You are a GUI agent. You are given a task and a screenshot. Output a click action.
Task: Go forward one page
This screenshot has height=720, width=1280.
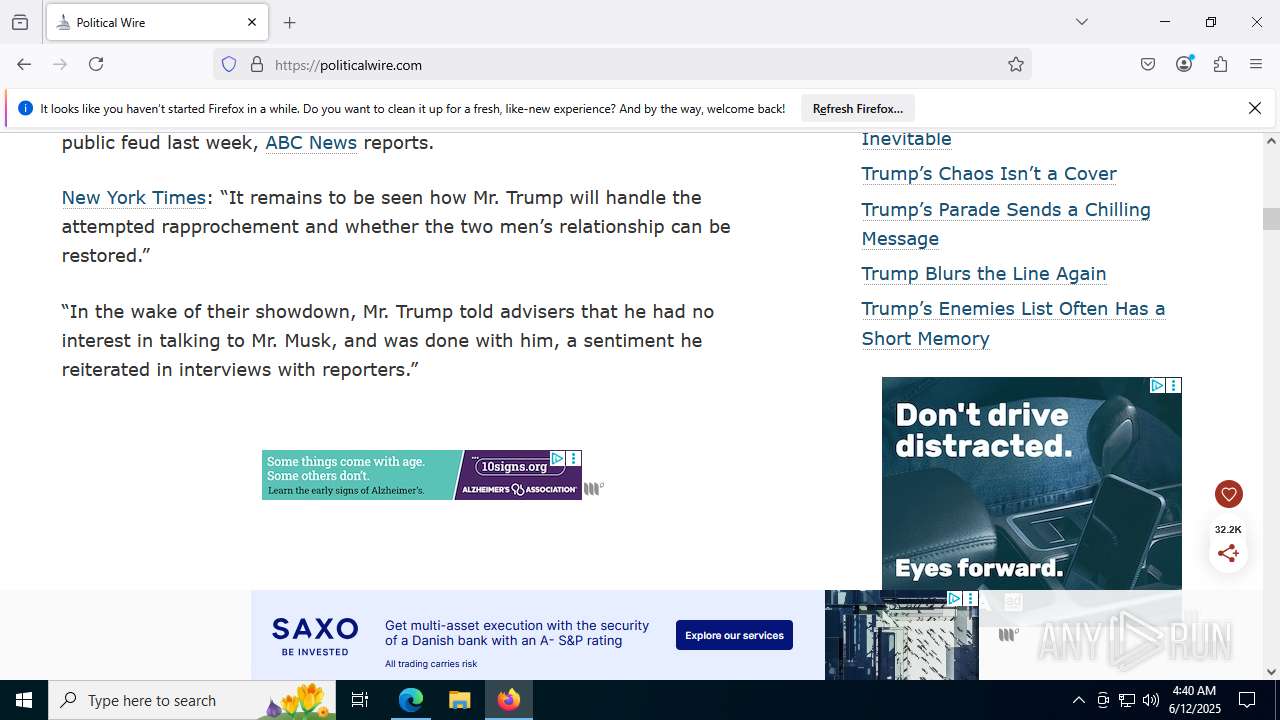pos(60,64)
